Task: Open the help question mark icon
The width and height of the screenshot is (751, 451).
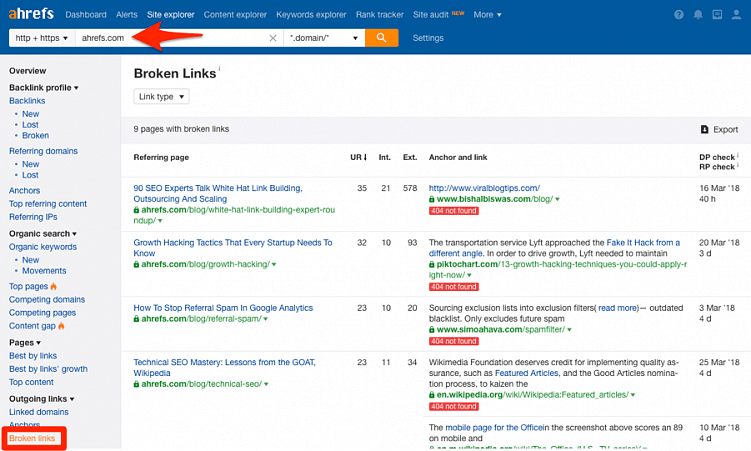Action: click(679, 15)
